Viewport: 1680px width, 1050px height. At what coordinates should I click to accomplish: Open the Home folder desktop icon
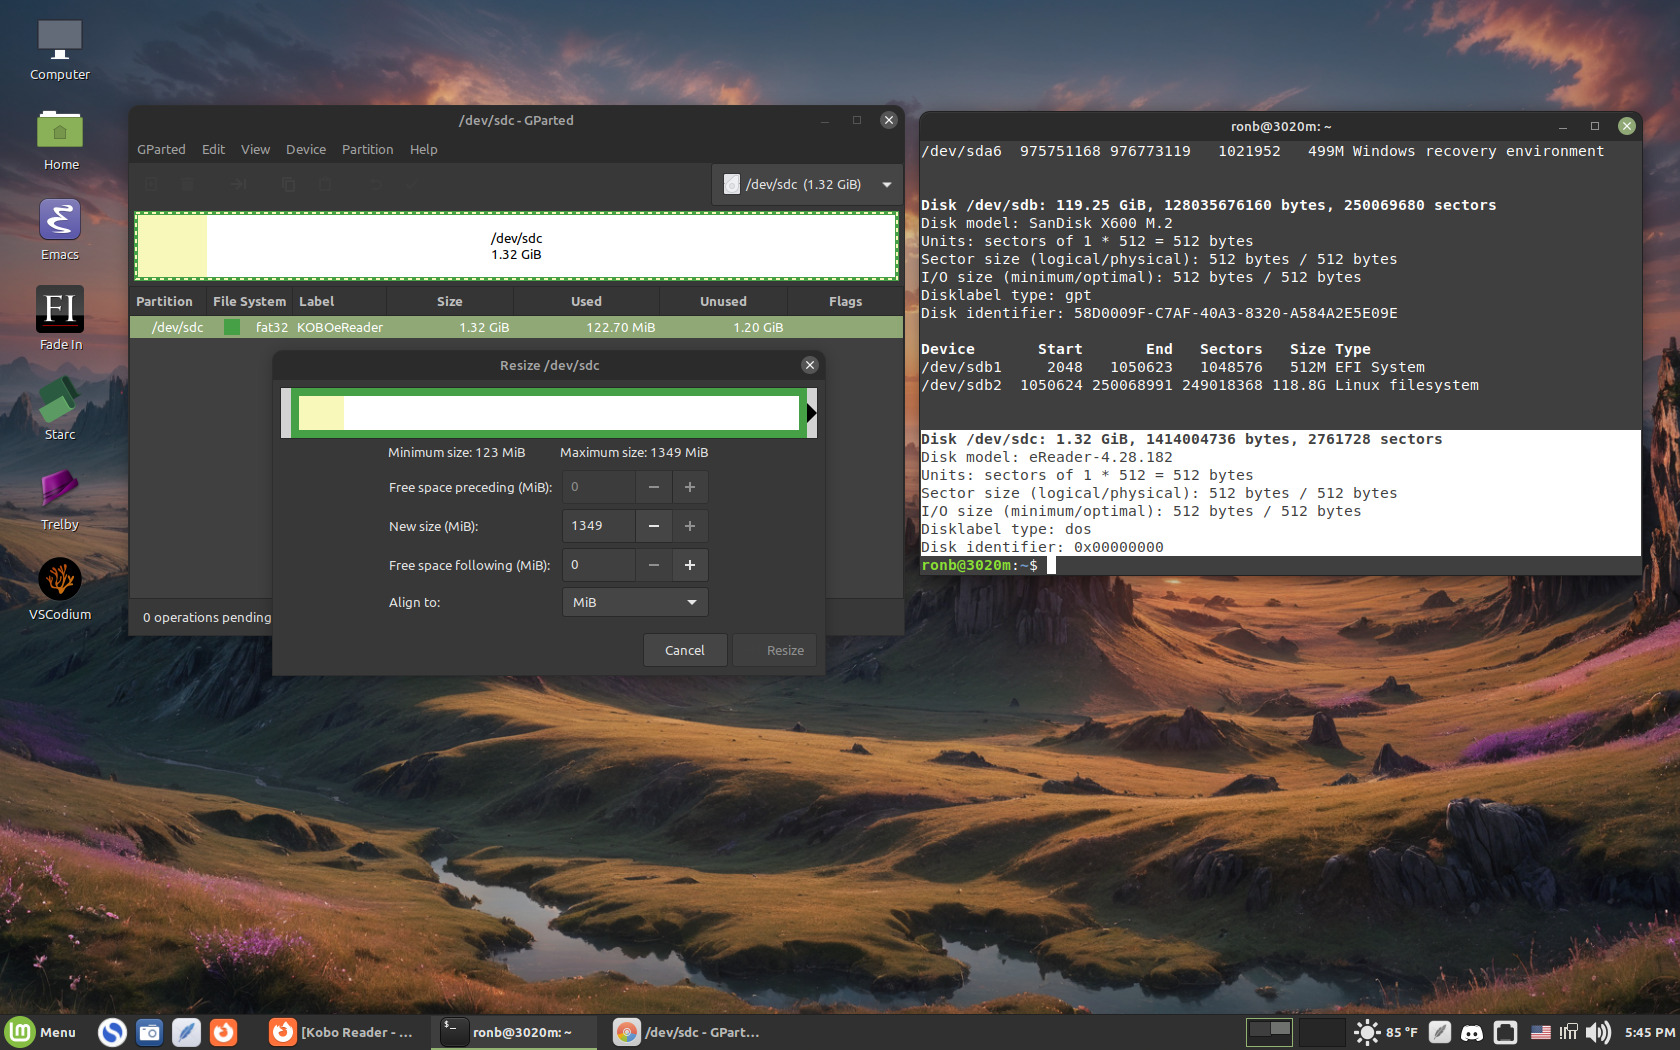coord(60,140)
